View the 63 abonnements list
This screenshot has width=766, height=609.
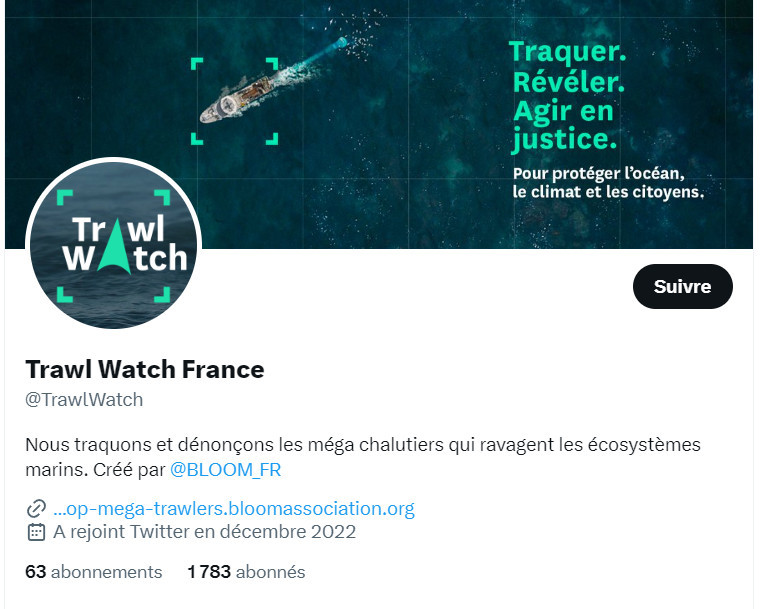point(94,572)
